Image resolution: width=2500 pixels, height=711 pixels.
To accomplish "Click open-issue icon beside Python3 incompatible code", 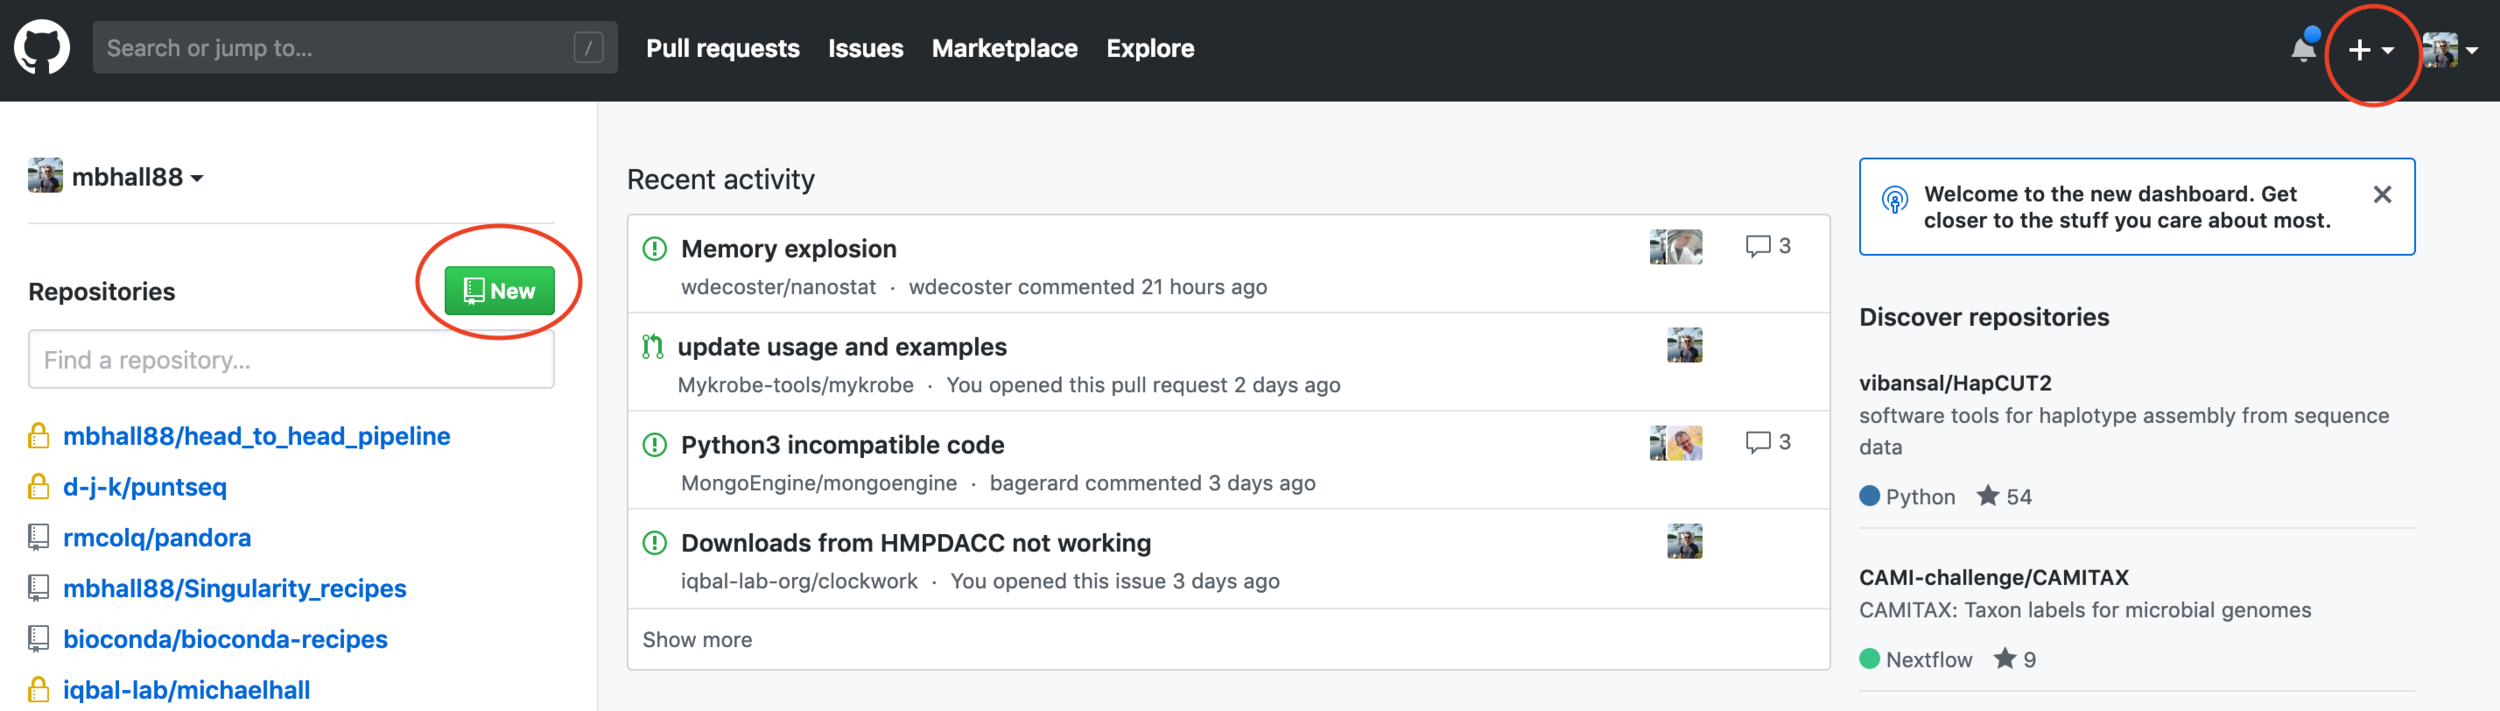I will (x=654, y=444).
